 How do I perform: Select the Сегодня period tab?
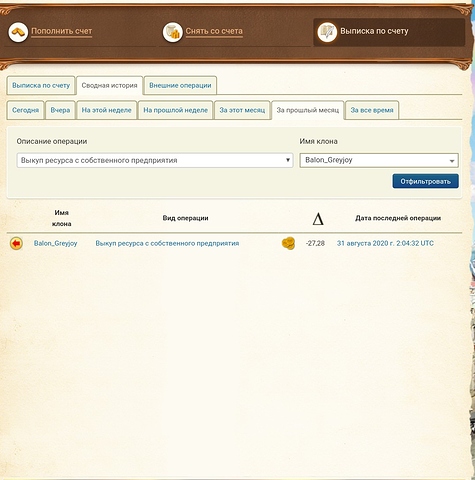(25, 110)
